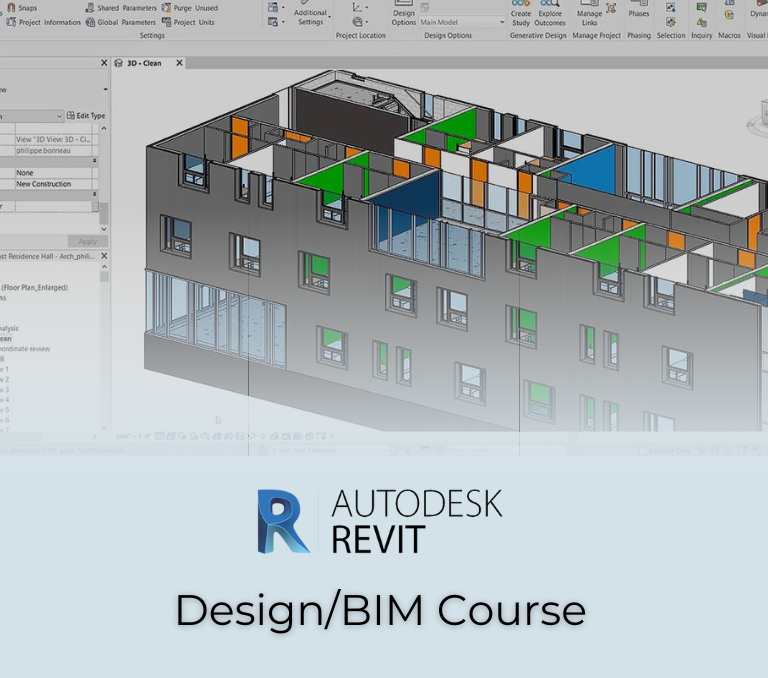
Task: Close the 3D - Clean view tab
Action: (179, 63)
